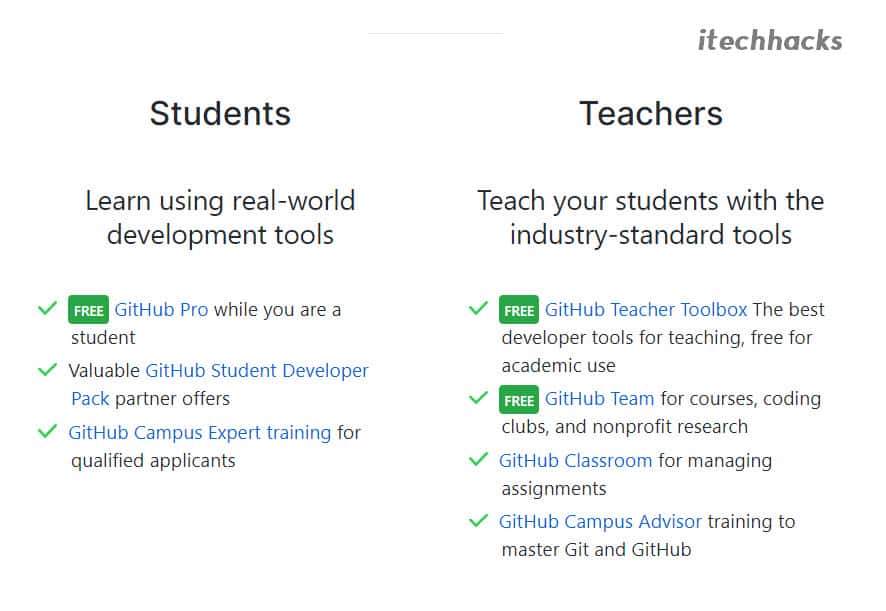Click the Teachers heading
The width and height of the screenshot is (886, 611).
point(651,114)
